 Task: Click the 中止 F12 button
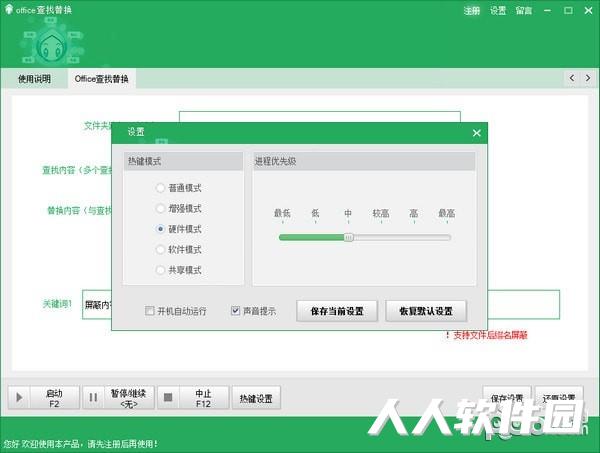193,398
